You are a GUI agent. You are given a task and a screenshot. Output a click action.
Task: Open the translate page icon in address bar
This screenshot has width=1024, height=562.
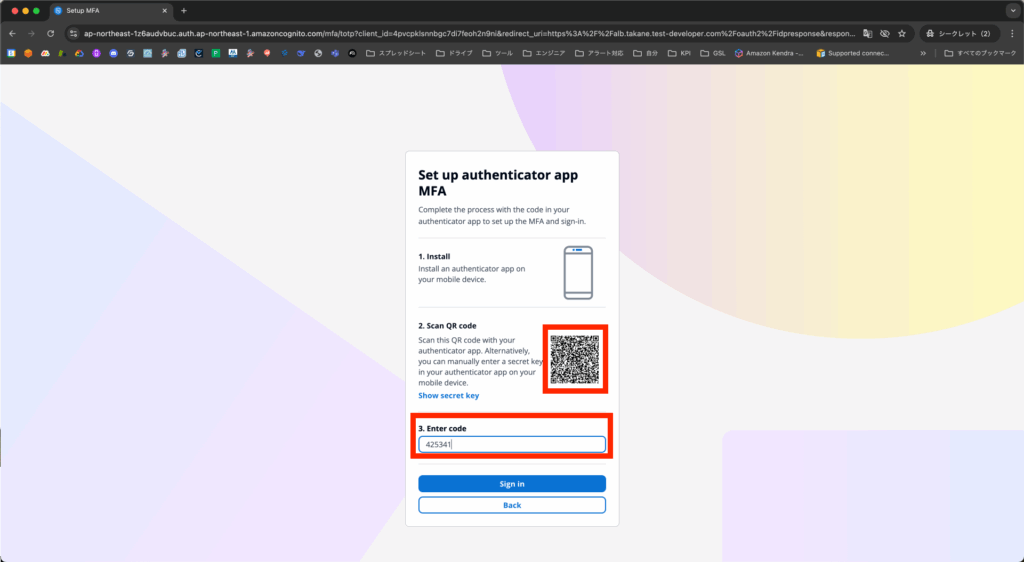867,33
